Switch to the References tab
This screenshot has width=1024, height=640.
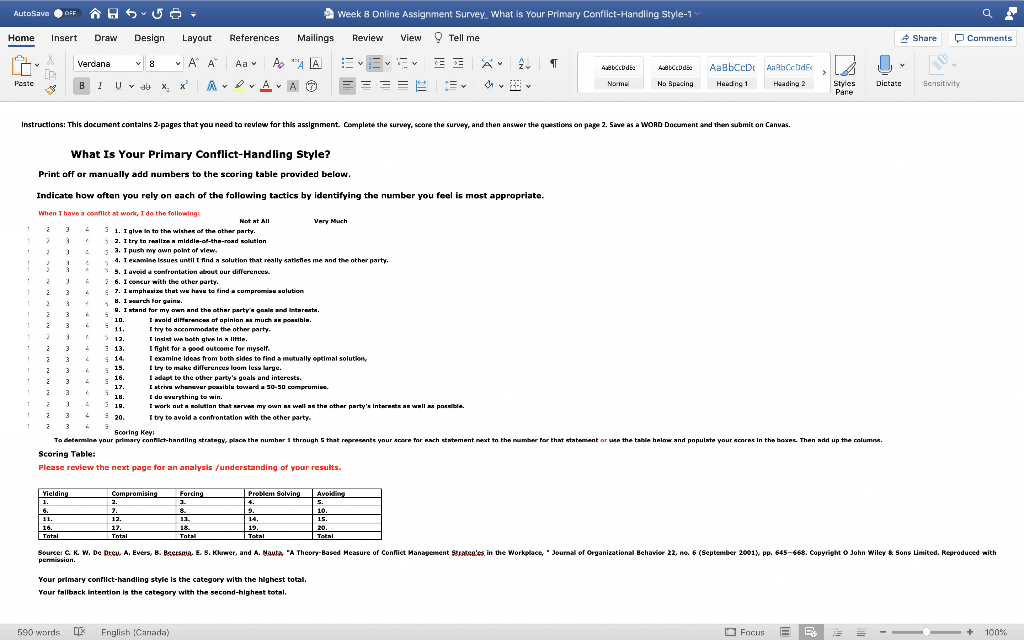pos(254,38)
